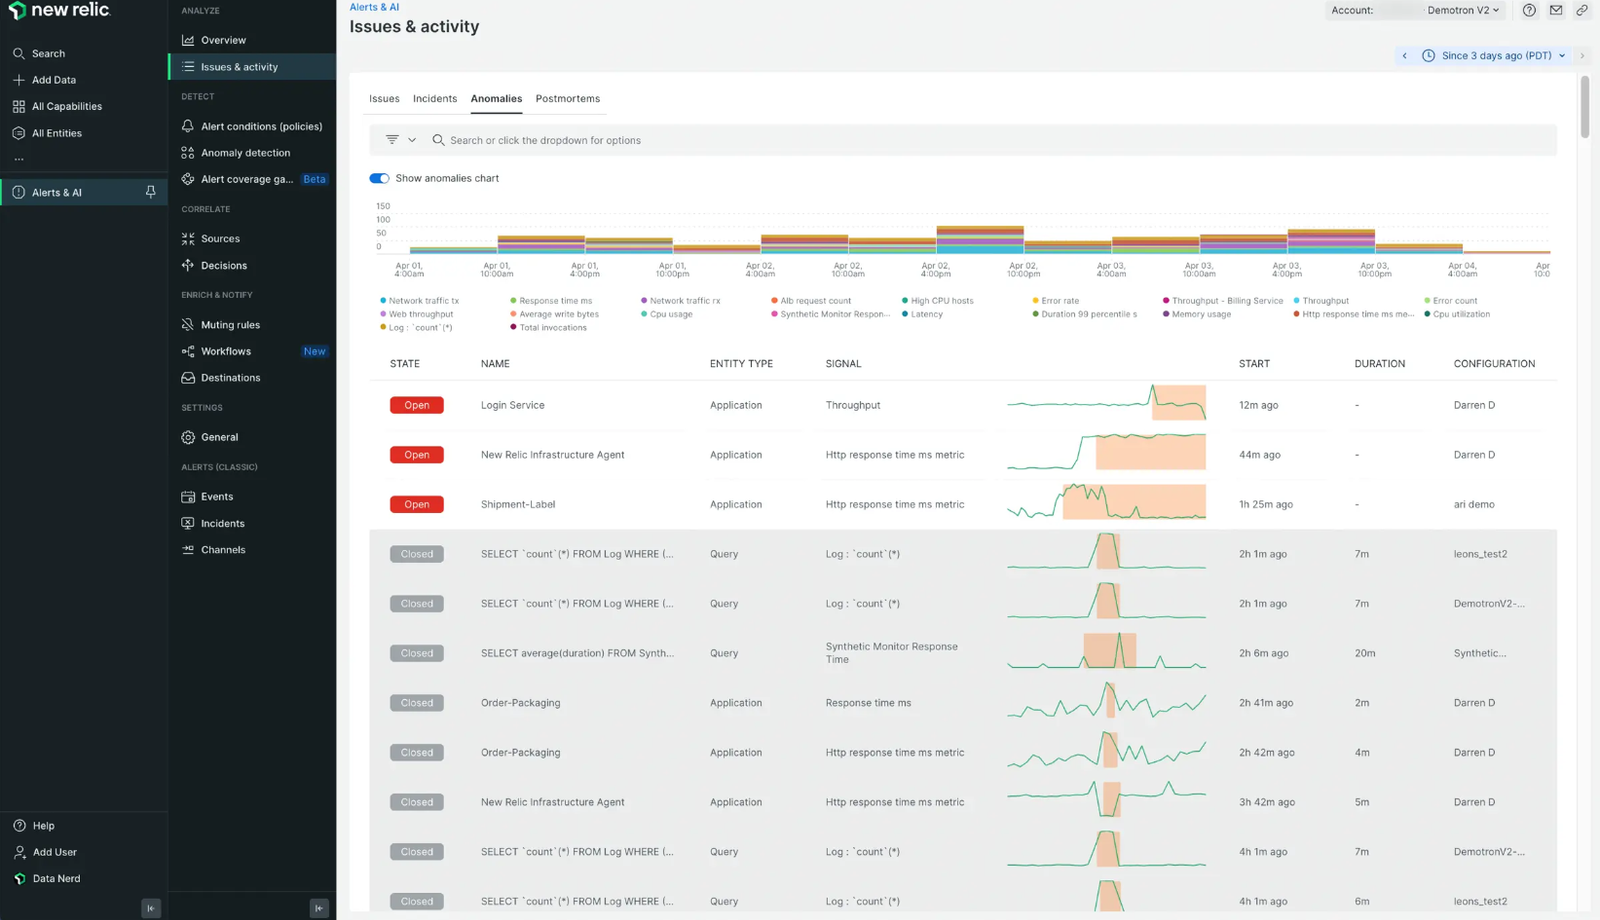Click the pin icon beside Alerts & AI
The height and width of the screenshot is (920, 1600).
point(152,192)
